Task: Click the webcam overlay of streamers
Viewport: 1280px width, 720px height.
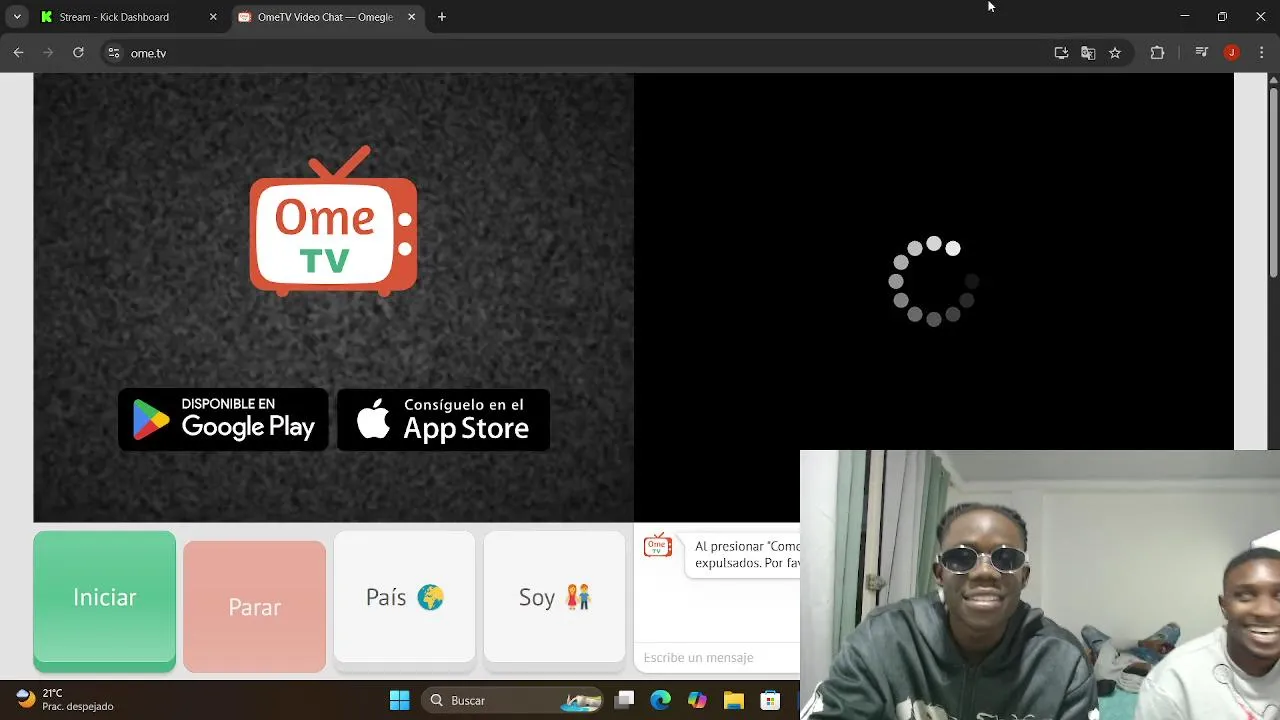Action: pyautogui.click(x=1040, y=585)
